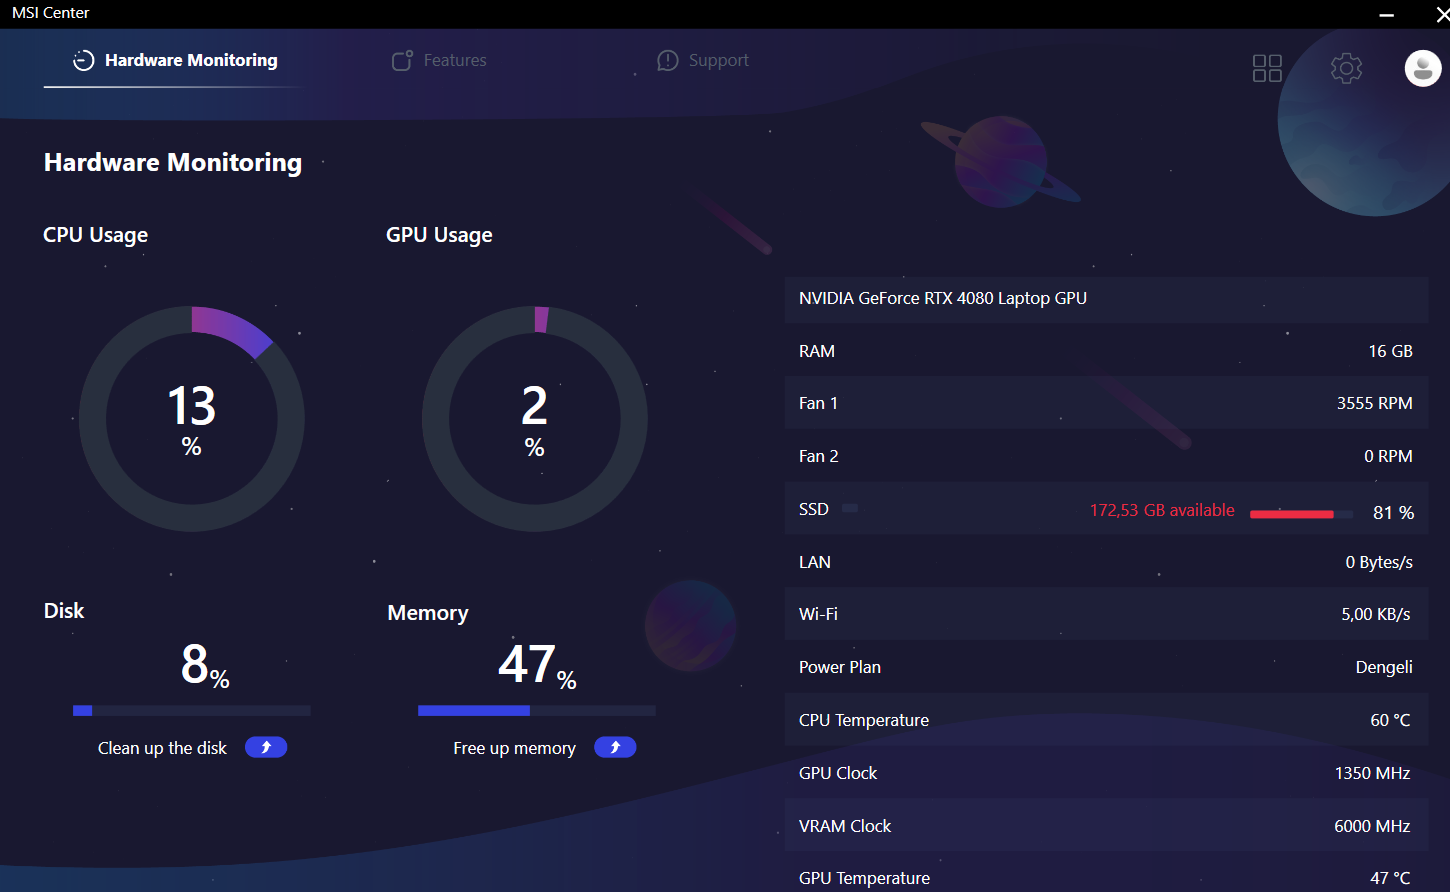Click the 'VRAM Clock' row label
Screen dimensions: 1450x892
(x=845, y=826)
